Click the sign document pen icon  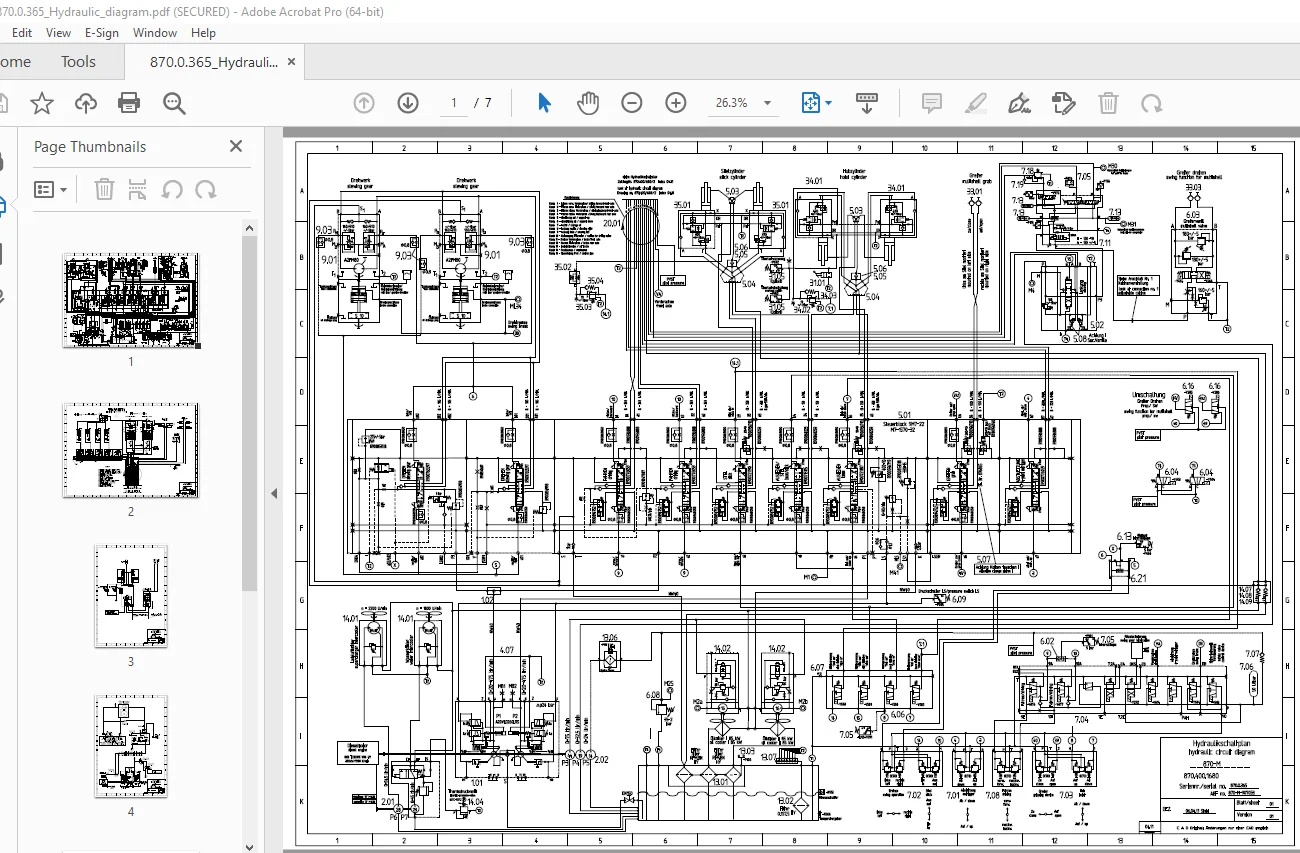[x=1019, y=102]
